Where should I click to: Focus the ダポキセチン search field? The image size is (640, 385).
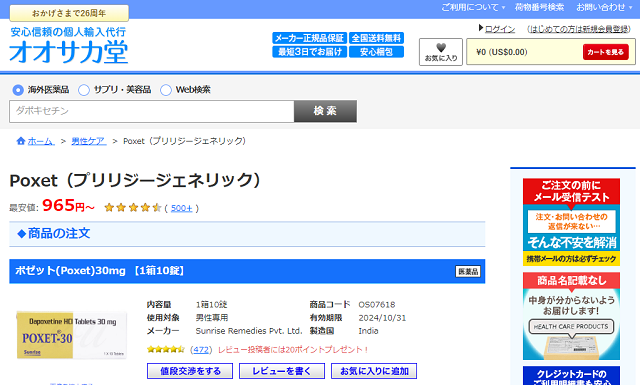coord(151,111)
